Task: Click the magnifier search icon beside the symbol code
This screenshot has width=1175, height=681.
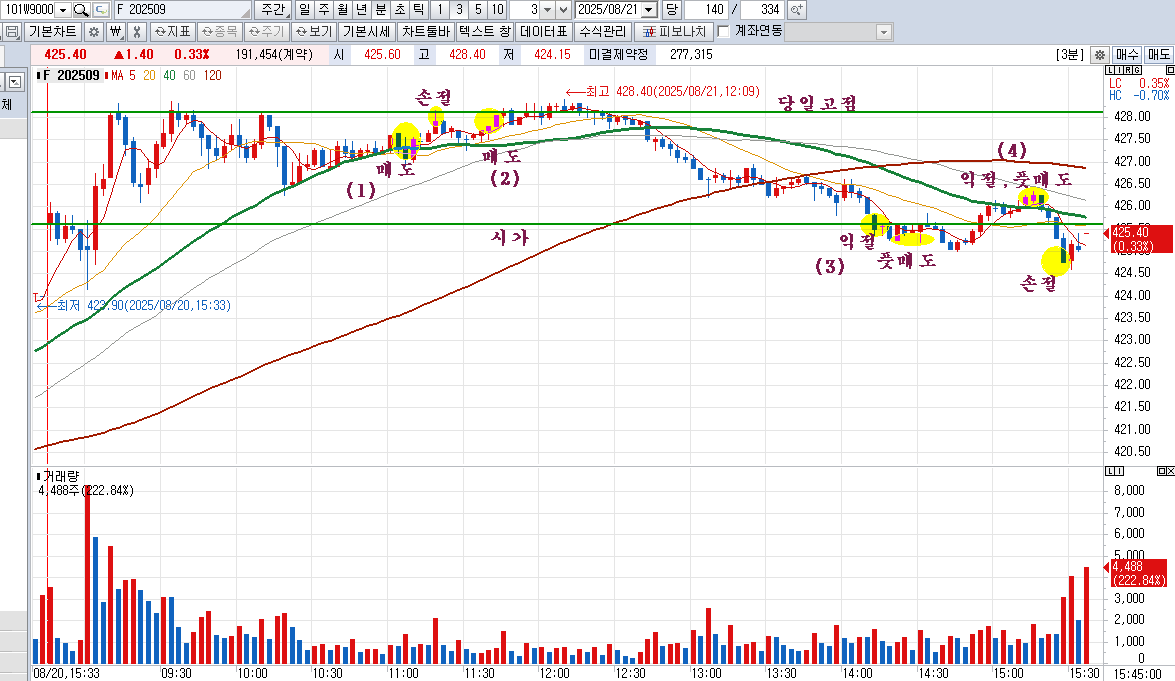Action: pos(81,10)
